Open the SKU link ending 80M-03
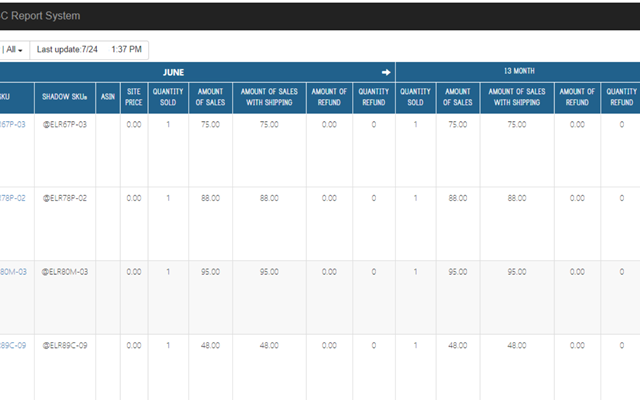Screen dimensions: 640x400 13,272
